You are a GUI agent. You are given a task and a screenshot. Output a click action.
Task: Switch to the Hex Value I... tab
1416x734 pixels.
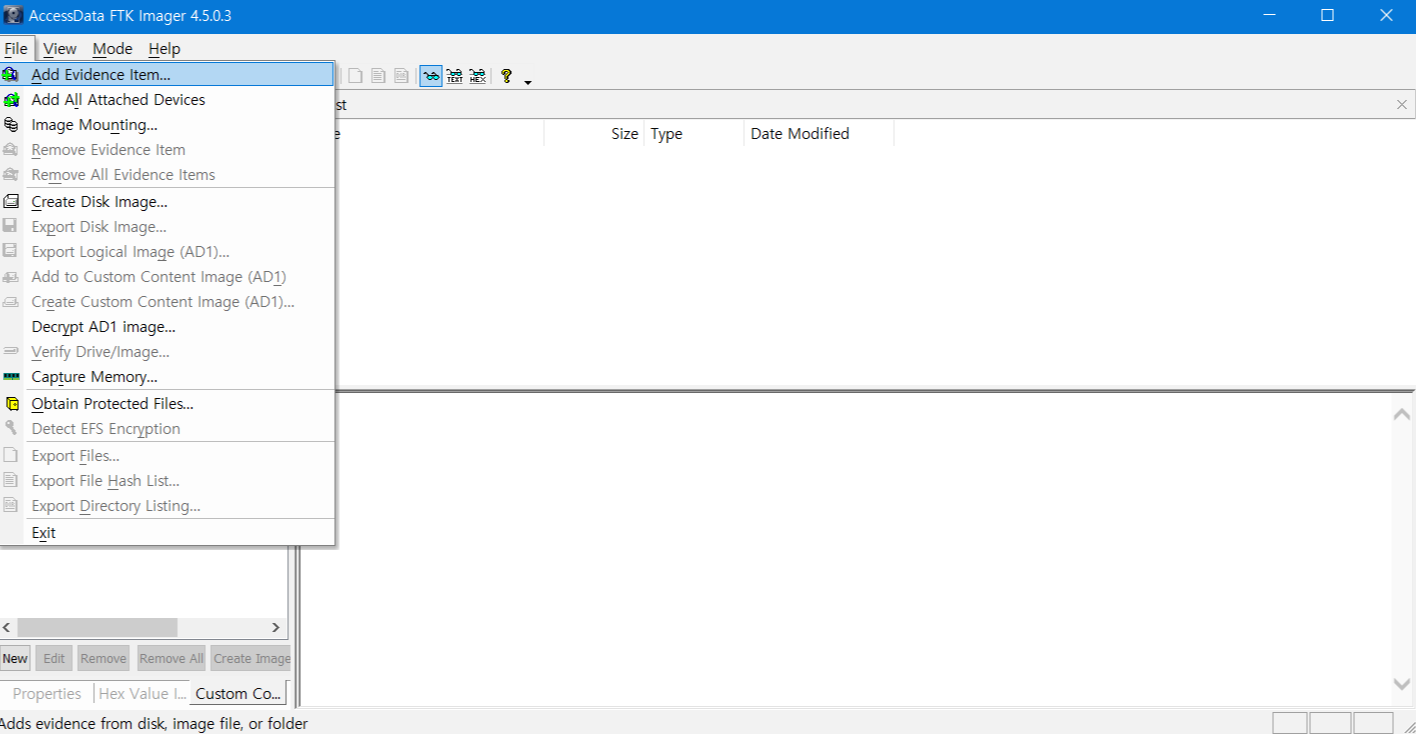tap(142, 693)
